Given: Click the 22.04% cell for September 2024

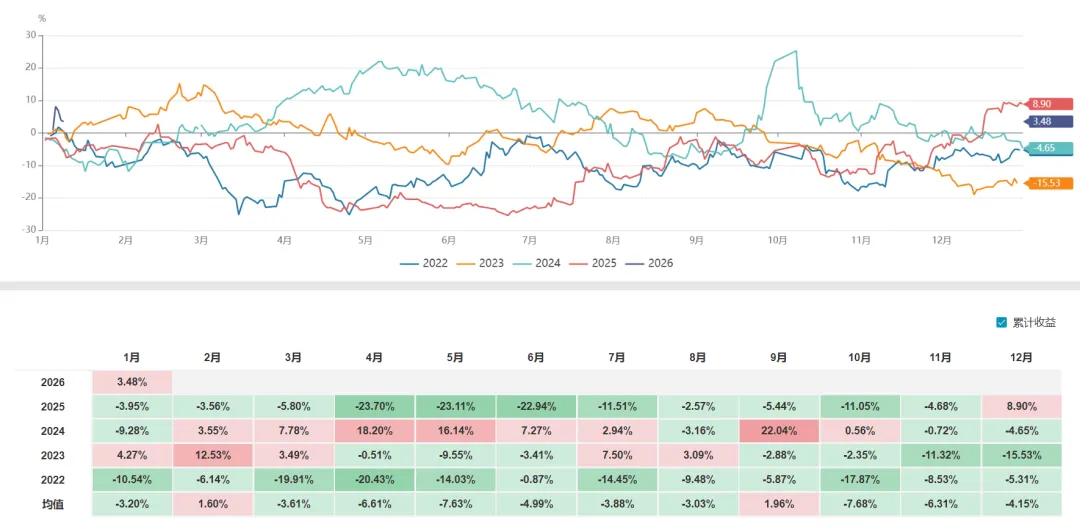Looking at the screenshot, I should coord(779,431).
